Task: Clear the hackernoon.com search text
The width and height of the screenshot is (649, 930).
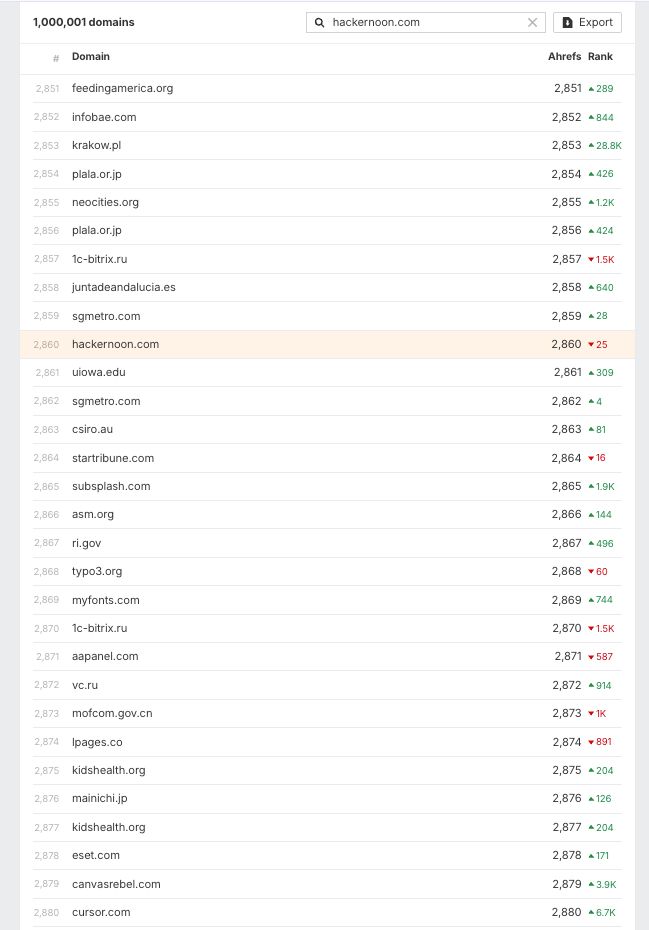Action: click(x=533, y=22)
